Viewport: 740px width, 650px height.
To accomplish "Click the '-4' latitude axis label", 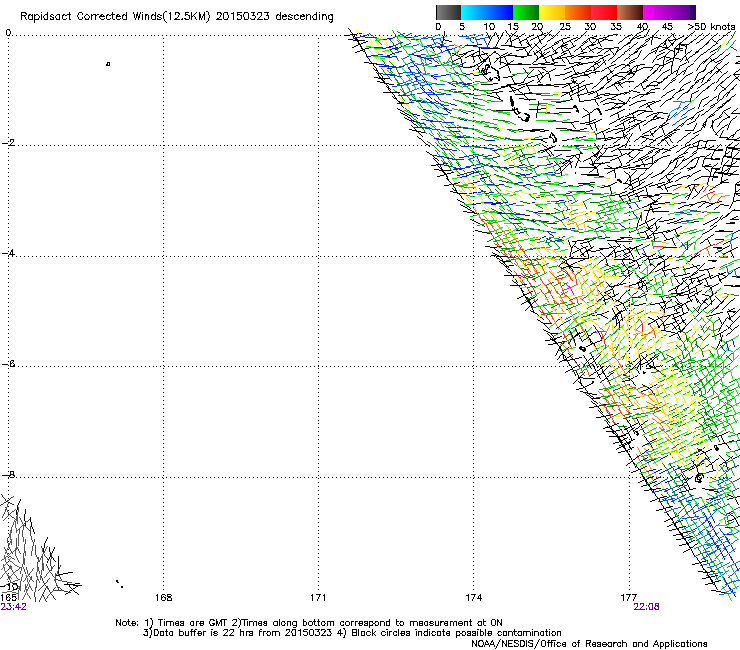I will coord(8,253).
